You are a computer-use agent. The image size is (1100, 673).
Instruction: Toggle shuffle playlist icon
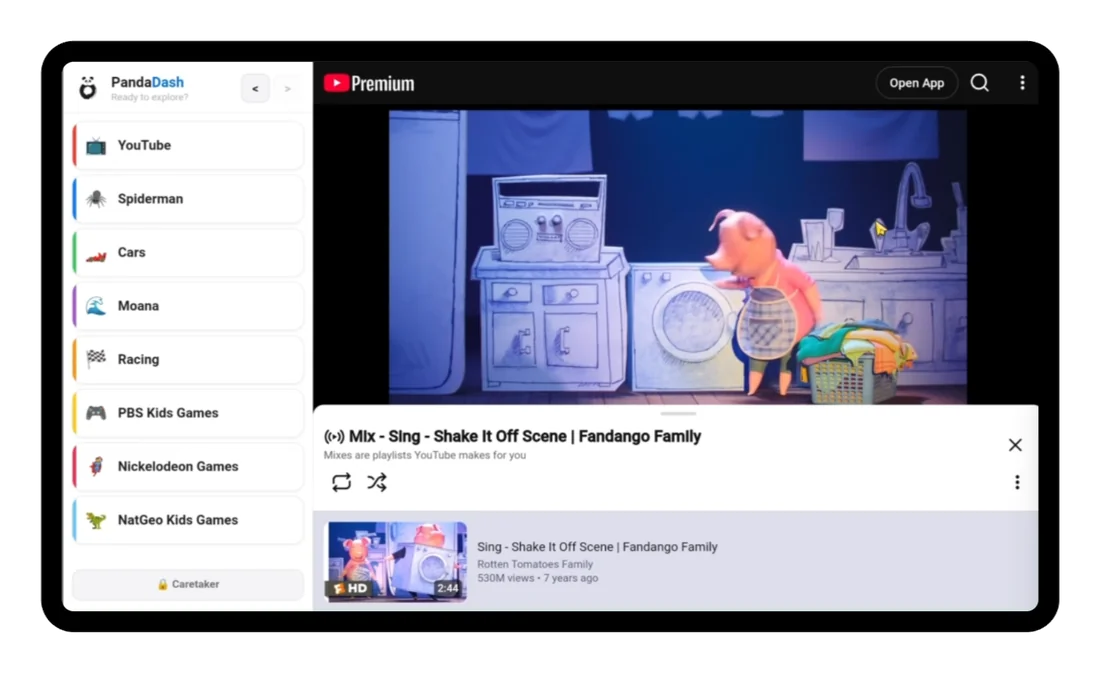[x=377, y=482]
